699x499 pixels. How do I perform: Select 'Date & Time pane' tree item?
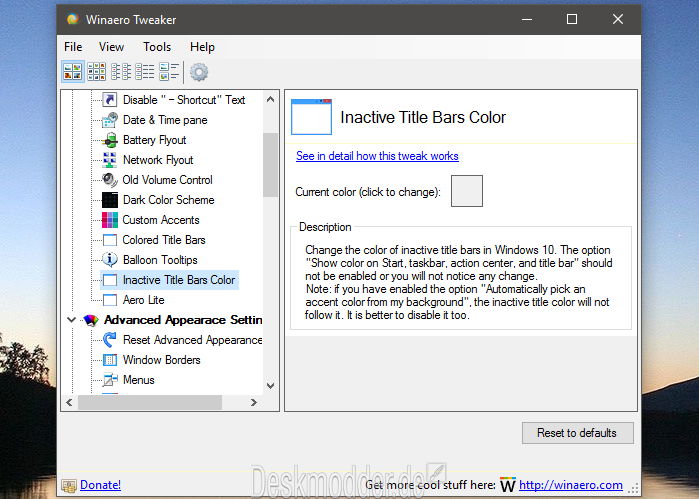tap(165, 120)
